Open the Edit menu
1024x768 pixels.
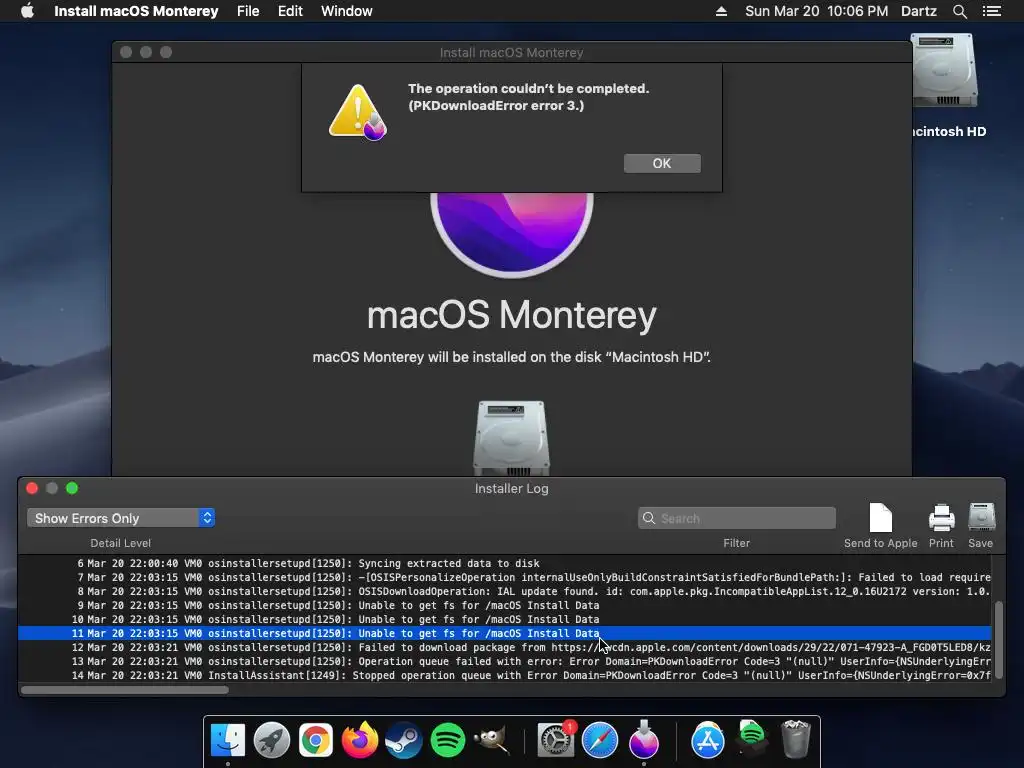tap(290, 11)
